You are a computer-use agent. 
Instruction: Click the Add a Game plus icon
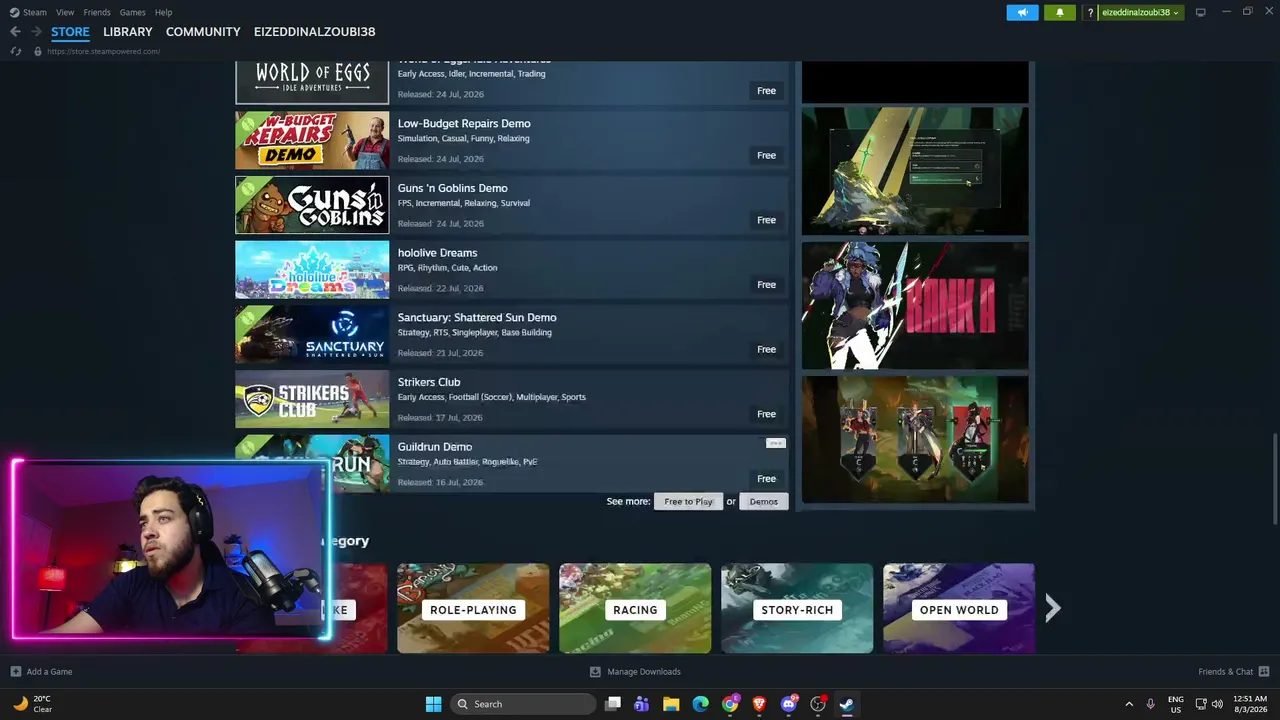tap(15, 672)
